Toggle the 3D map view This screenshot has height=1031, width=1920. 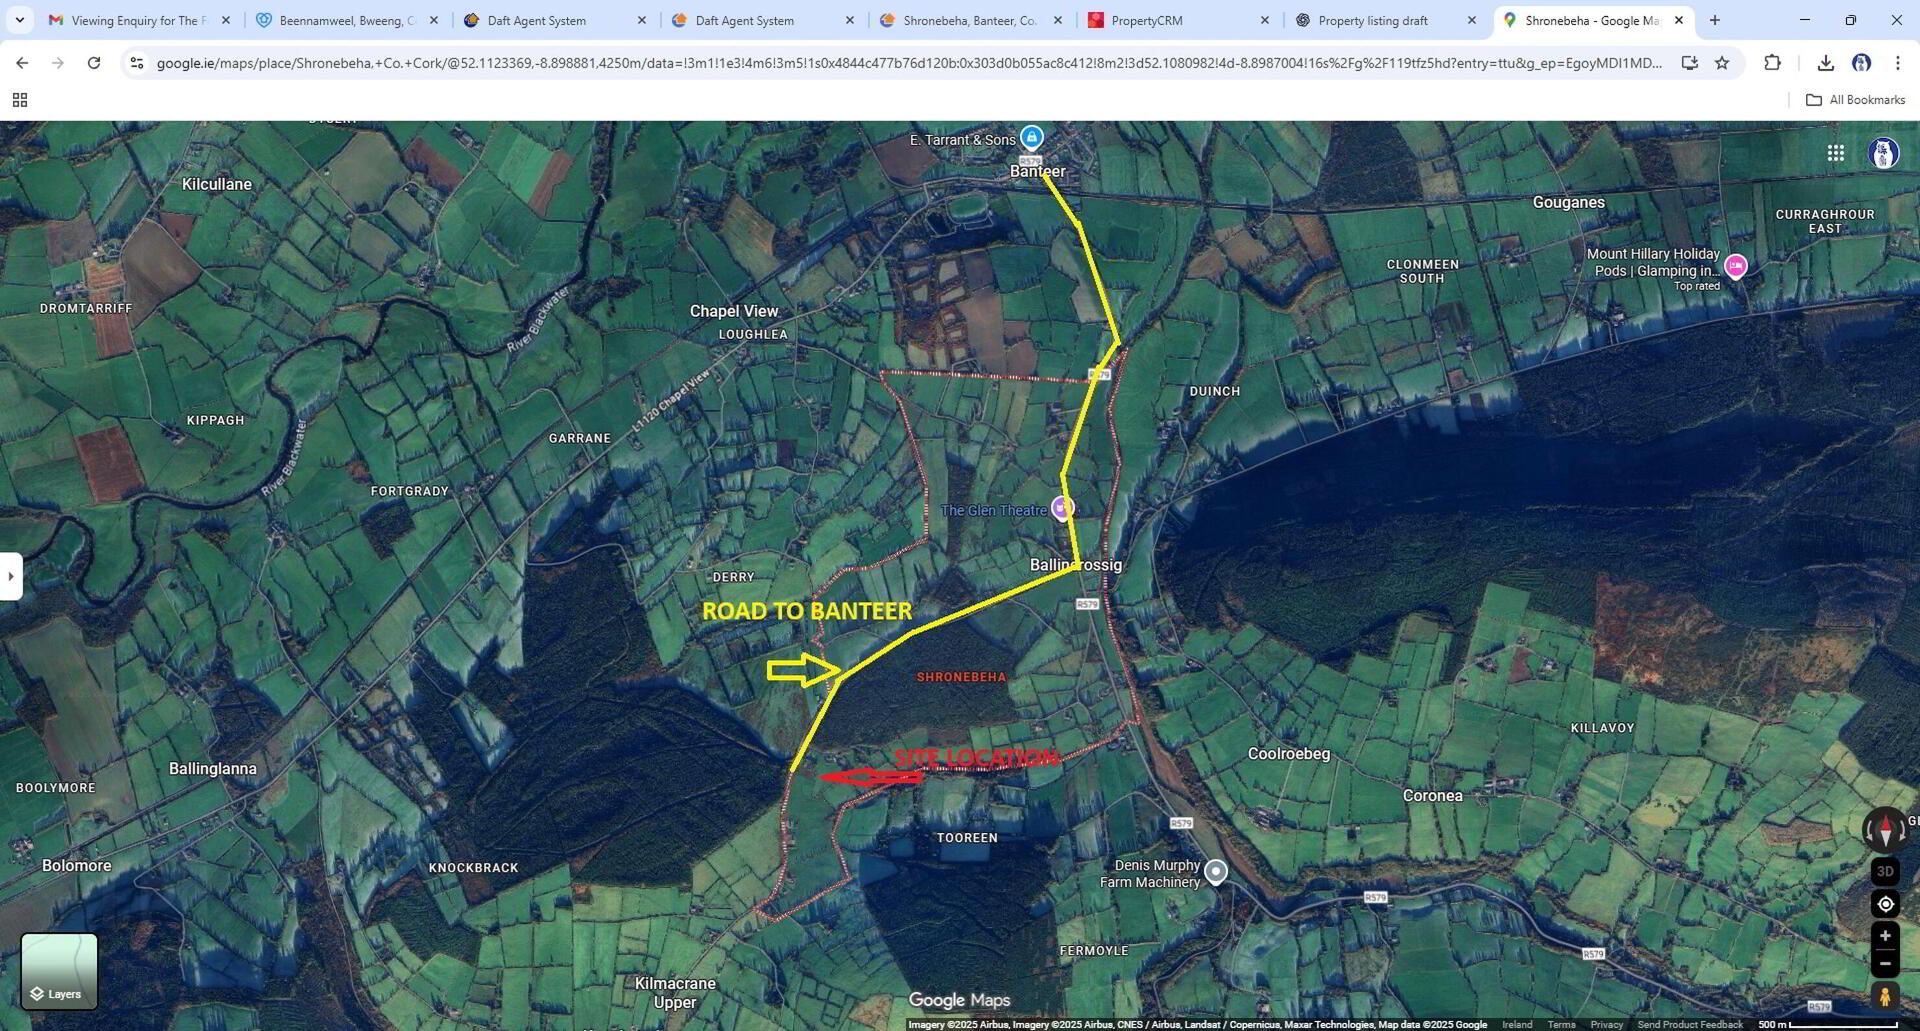1885,871
